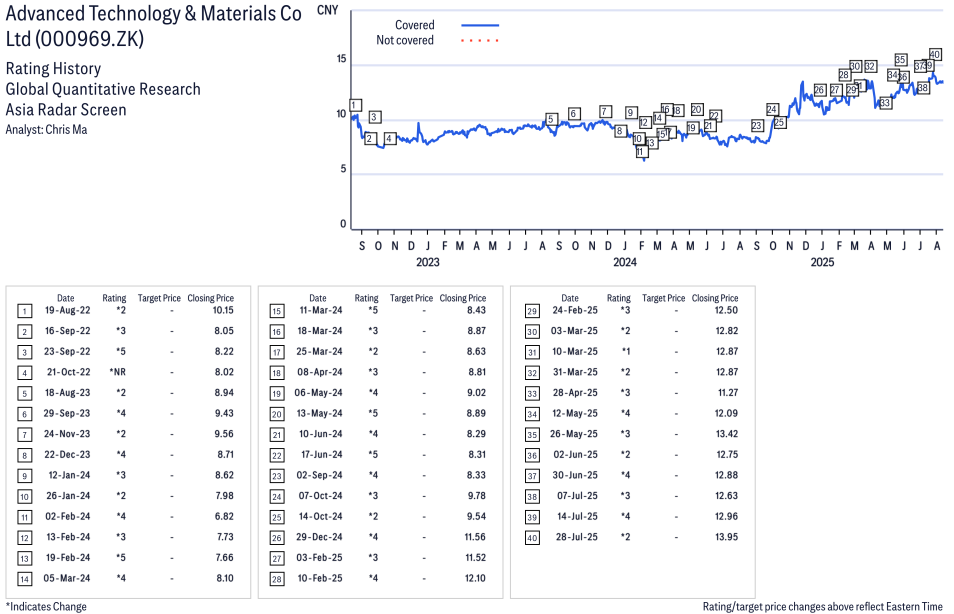The height and width of the screenshot is (614, 954).
Task: Click row number box 4 in first table
Action: (24, 373)
